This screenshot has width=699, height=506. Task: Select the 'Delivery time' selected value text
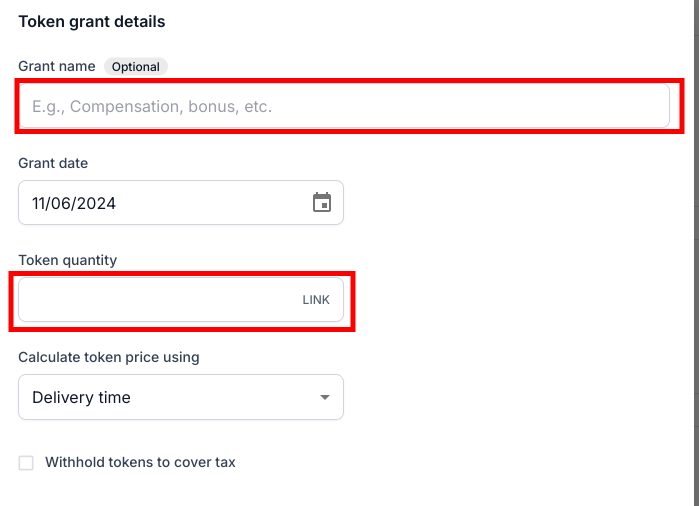[x=82, y=397]
